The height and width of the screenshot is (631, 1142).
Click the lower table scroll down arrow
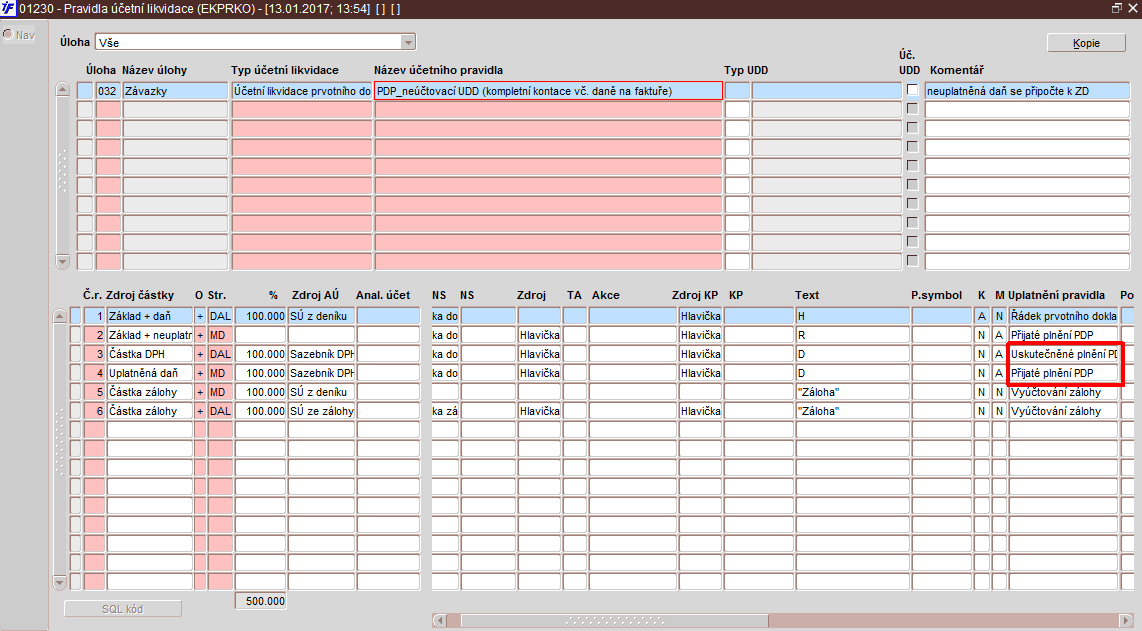(x=60, y=582)
